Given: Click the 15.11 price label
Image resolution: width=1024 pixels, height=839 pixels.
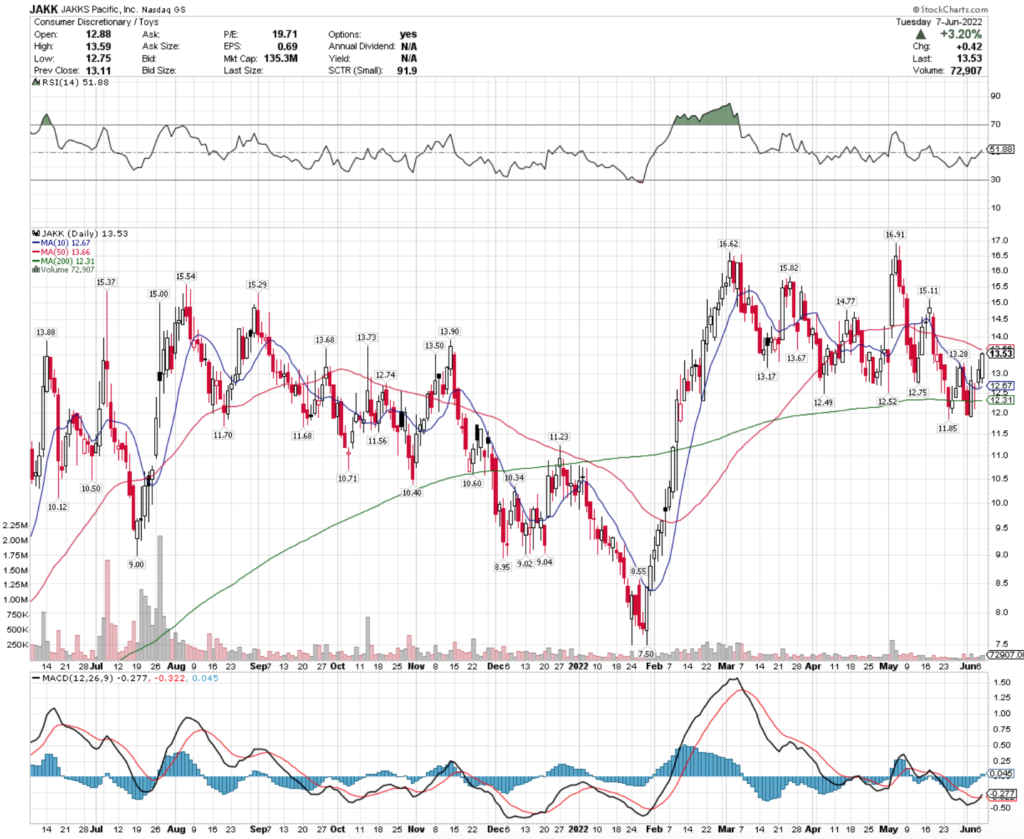Looking at the screenshot, I should pos(929,291).
